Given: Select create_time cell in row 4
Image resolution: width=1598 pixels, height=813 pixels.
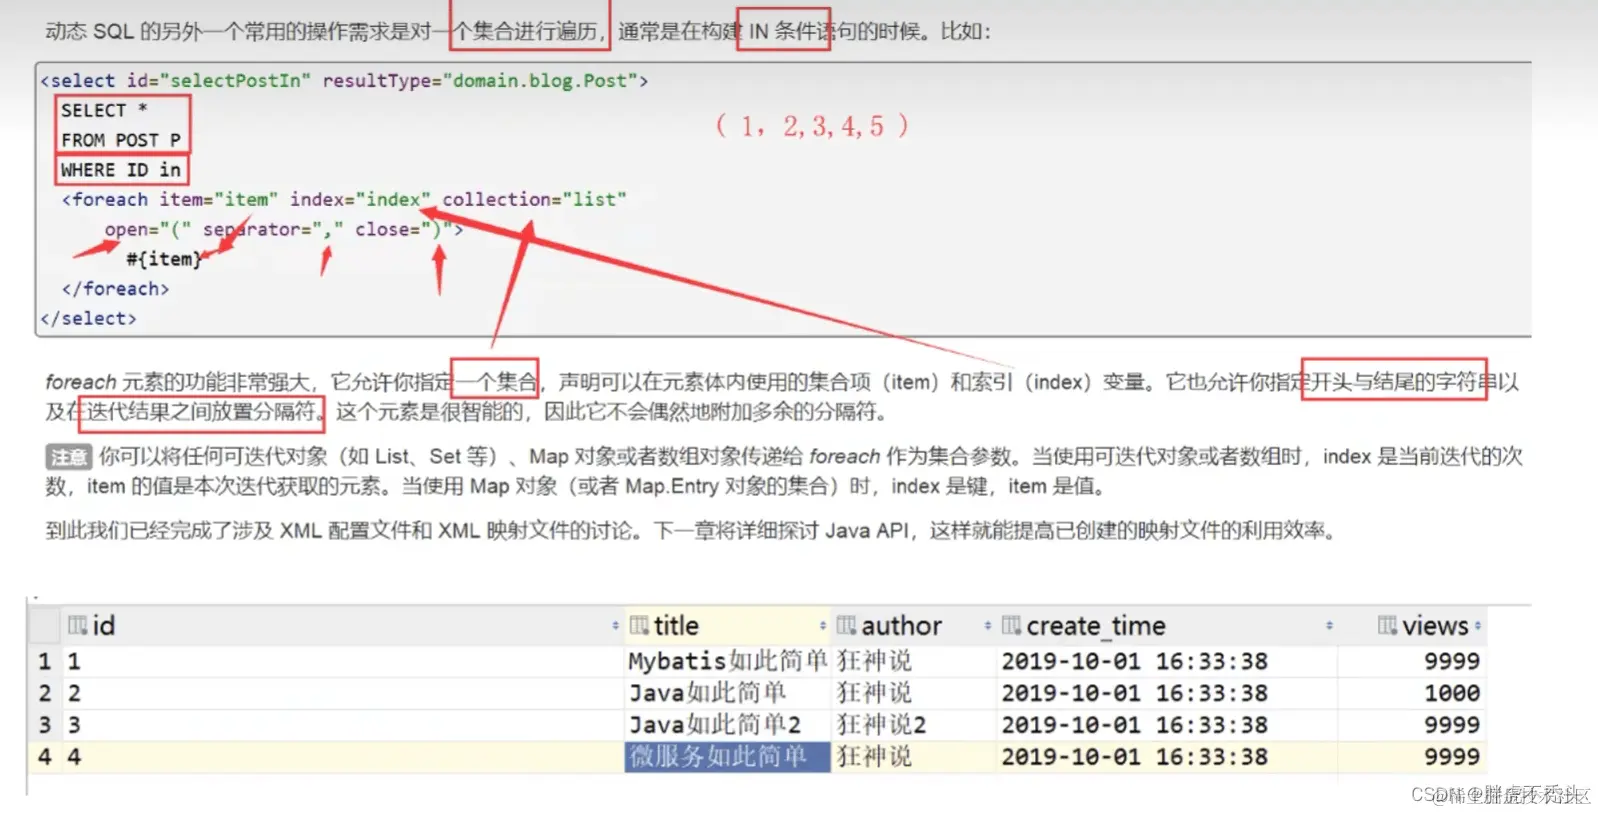Looking at the screenshot, I should pos(1166,757).
